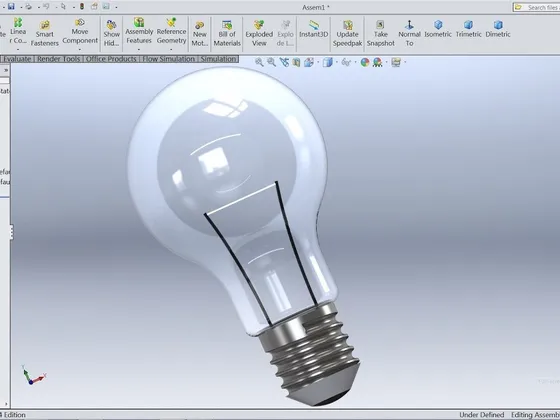Switch to Dimetric view
Viewport: 560px width, 420px height.
498,29
